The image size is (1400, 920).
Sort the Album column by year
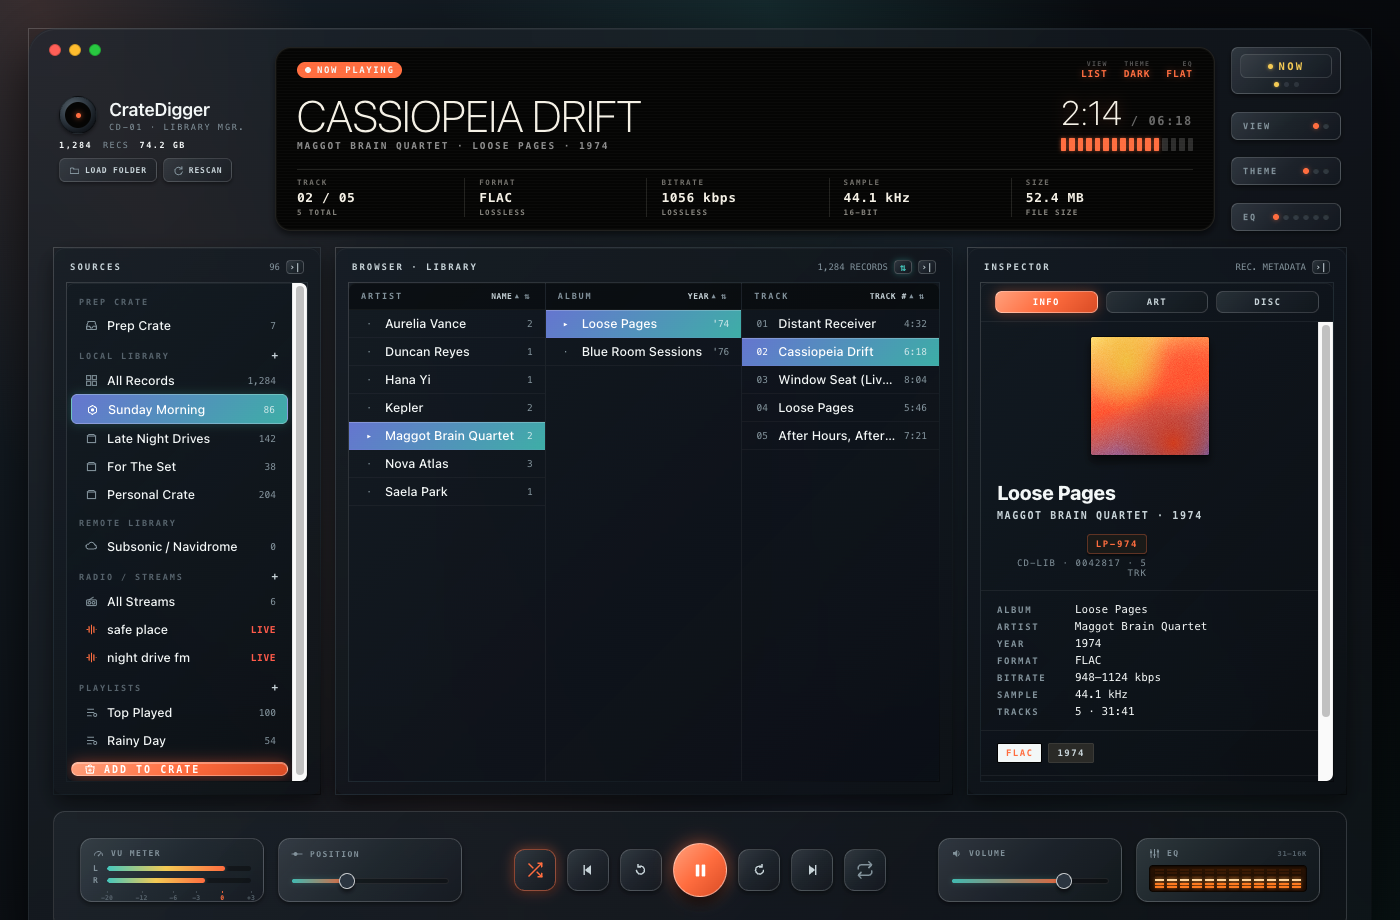coord(706,296)
